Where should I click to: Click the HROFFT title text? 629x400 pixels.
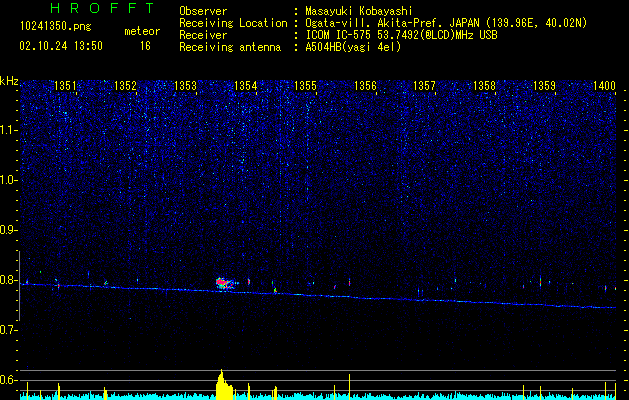click(x=103, y=8)
